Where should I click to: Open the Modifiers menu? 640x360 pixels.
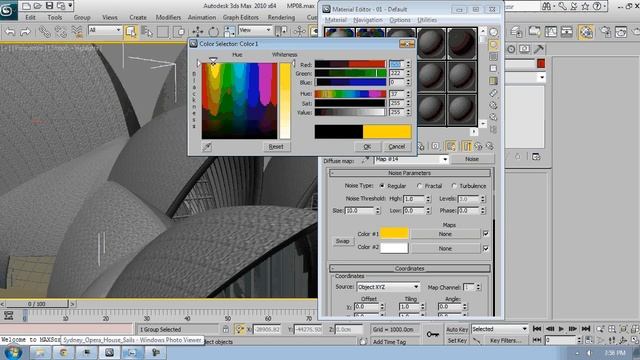168,18
